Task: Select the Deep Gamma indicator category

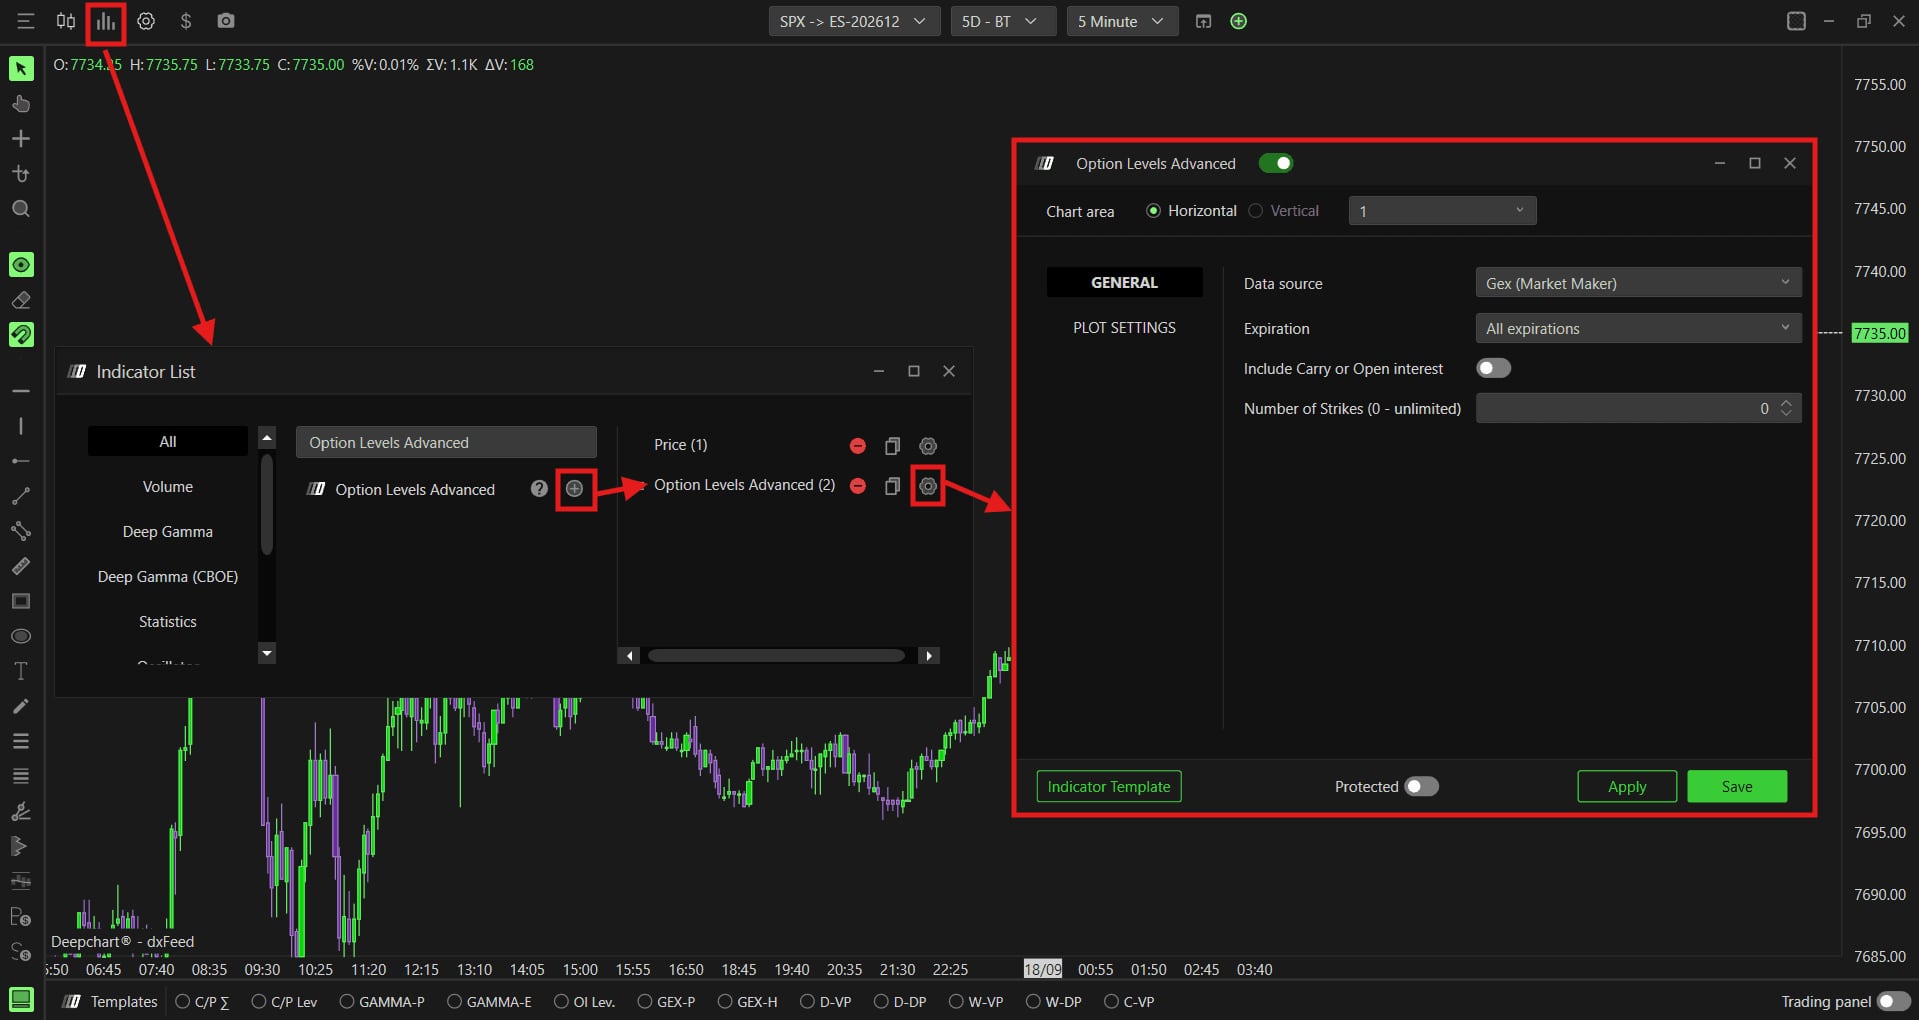Action: (x=168, y=532)
